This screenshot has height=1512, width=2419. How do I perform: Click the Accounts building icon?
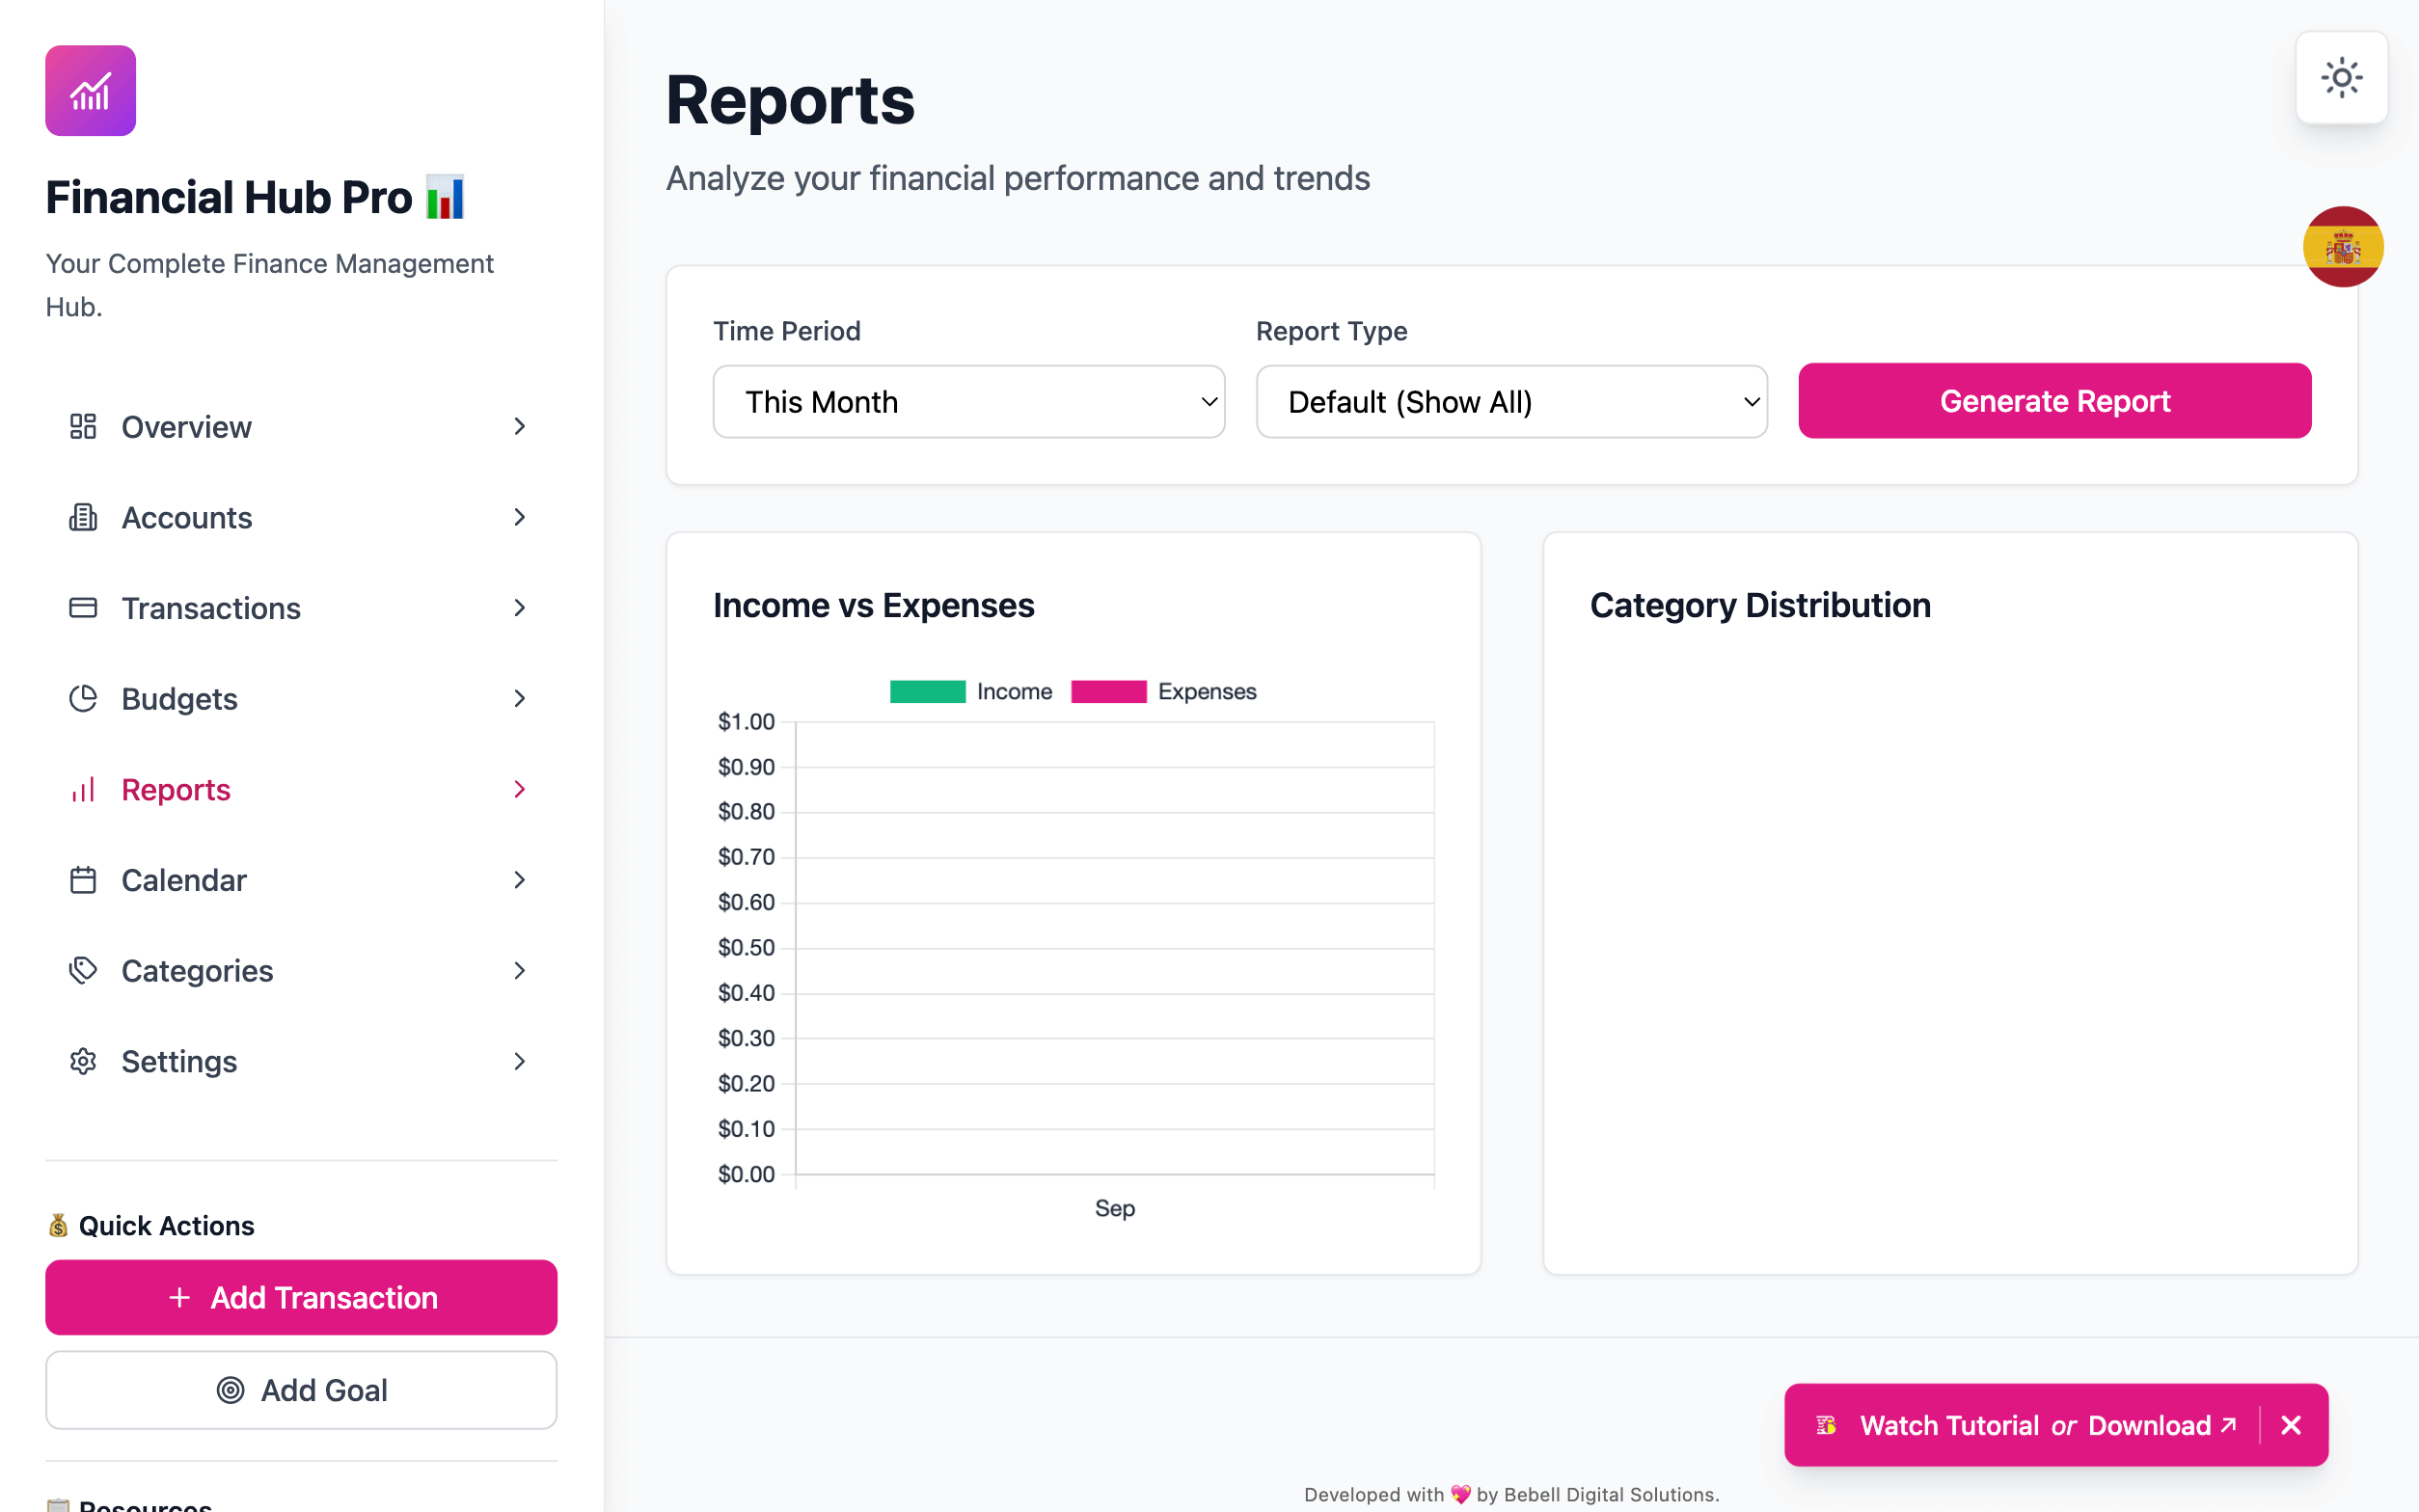[x=83, y=517]
